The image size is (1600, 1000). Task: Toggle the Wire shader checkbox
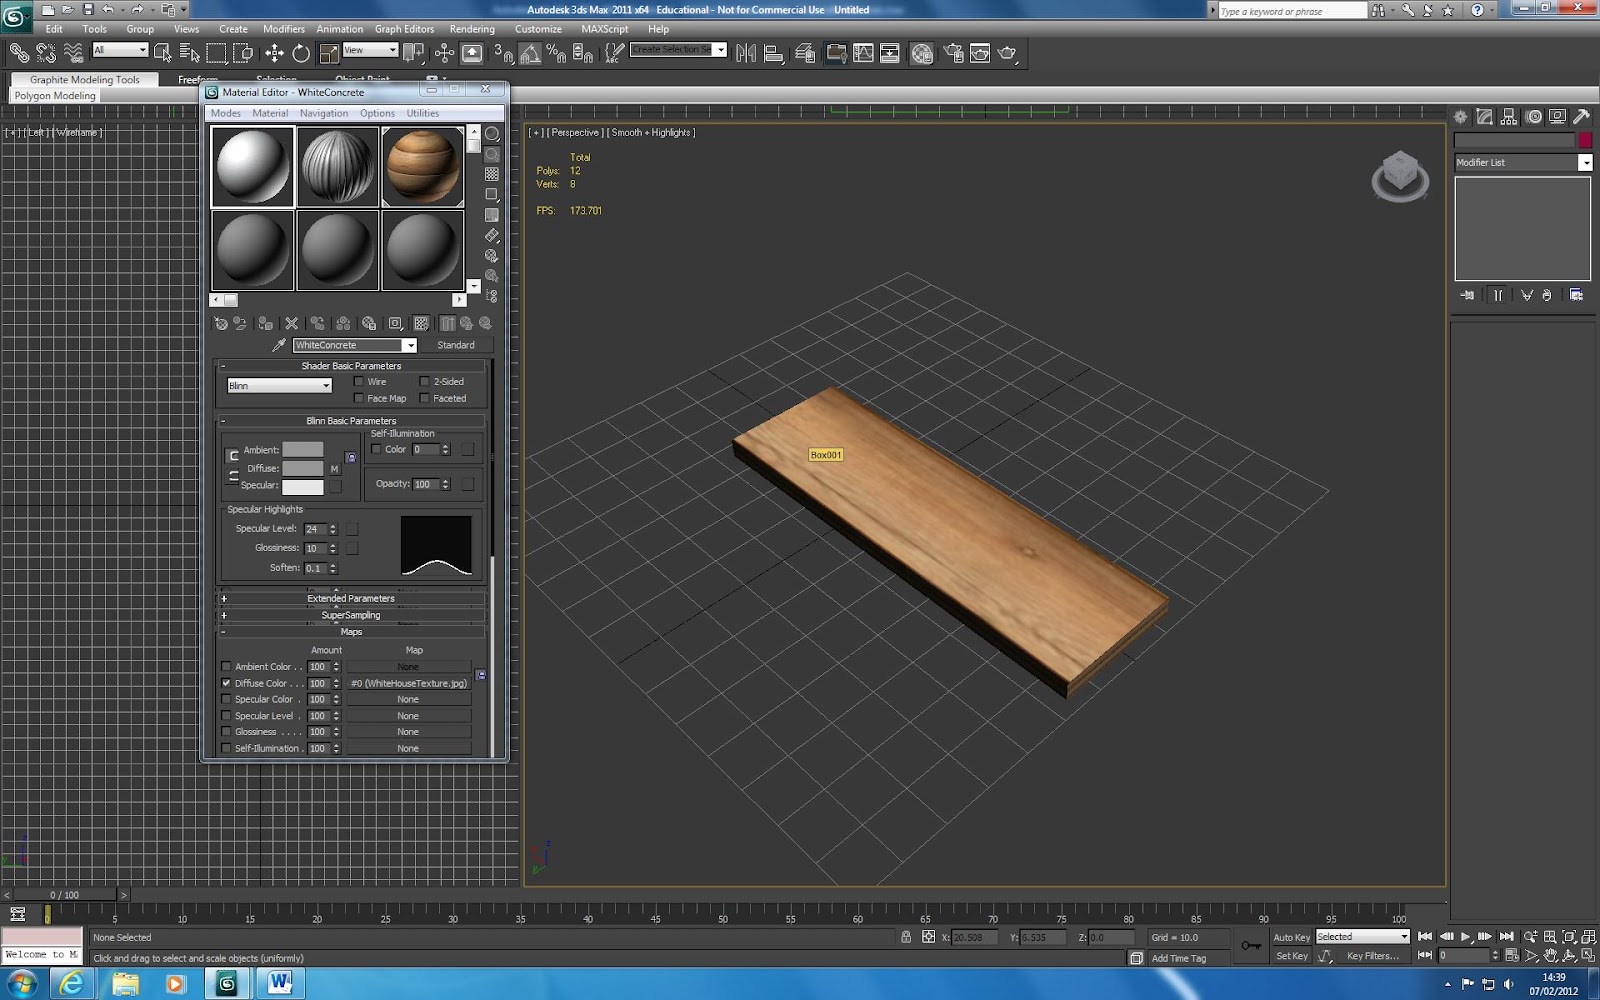pos(359,381)
